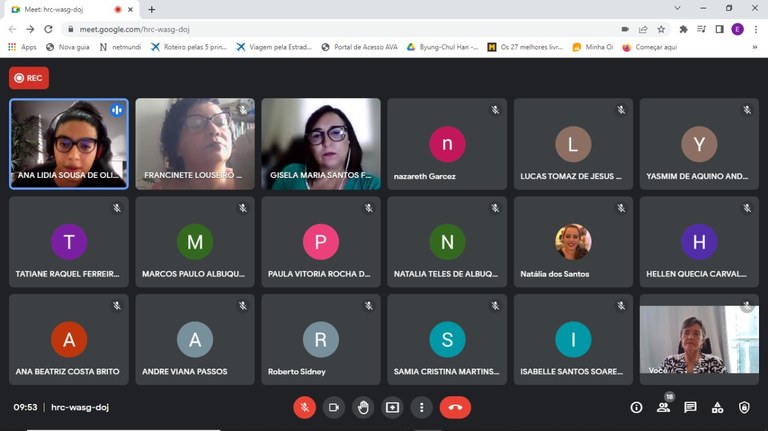Show the participants list
Viewport: 768px width, 431px height.
(x=663, y=407)
